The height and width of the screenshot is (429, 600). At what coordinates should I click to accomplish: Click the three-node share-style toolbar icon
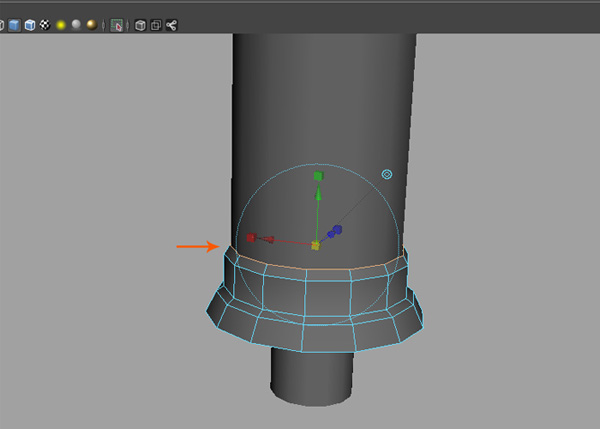tap(172, 25)
